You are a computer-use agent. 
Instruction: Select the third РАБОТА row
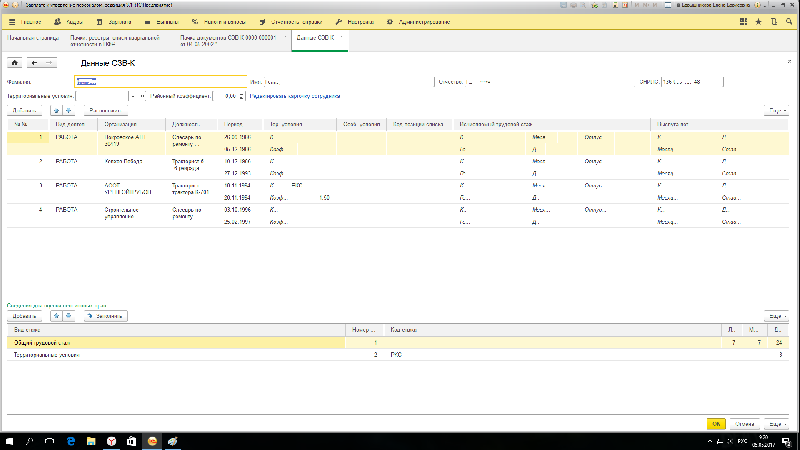coord(398,191)
